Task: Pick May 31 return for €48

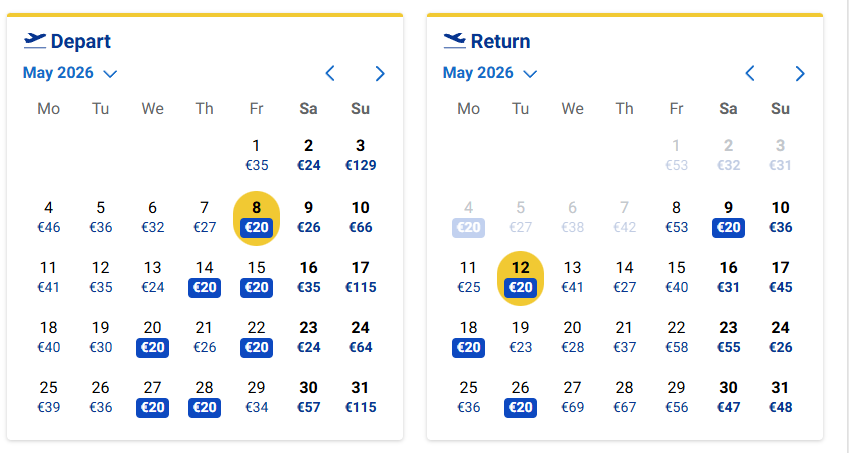Action: coord(781,397)
